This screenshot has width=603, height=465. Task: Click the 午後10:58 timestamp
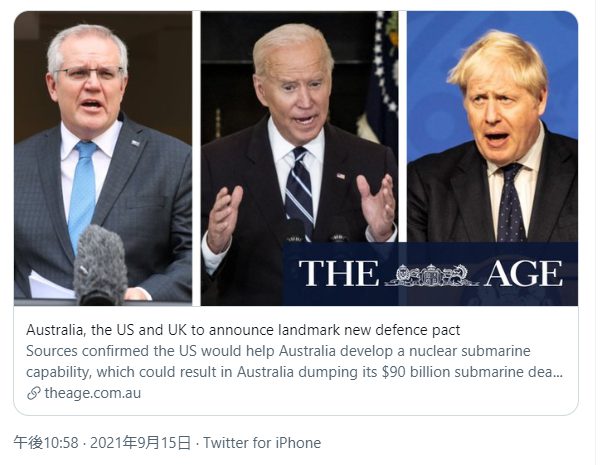[x=46, y=443]
